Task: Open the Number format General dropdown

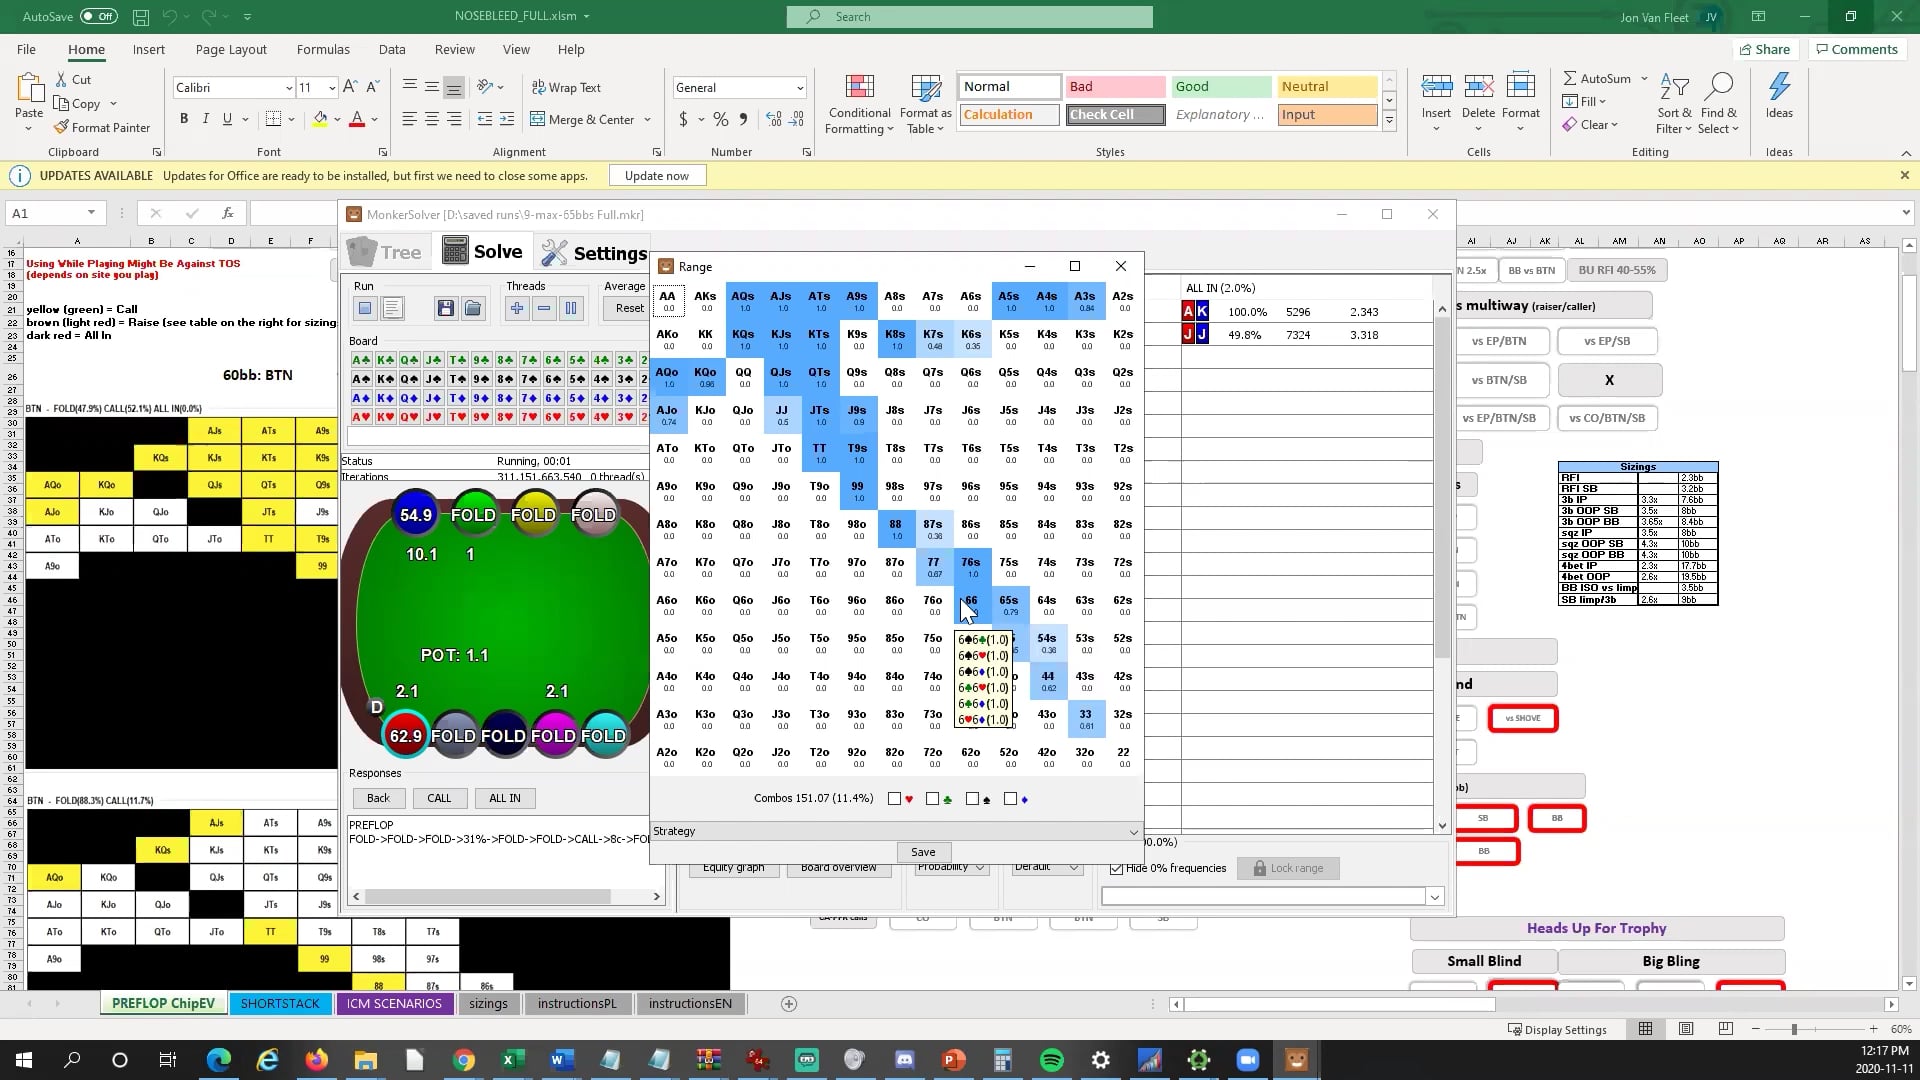Action: tap(799, 88)
